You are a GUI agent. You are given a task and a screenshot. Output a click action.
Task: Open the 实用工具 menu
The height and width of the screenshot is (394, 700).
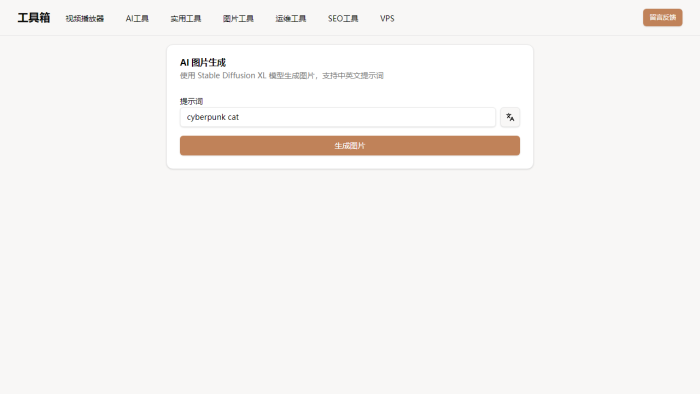coord(186,18)
